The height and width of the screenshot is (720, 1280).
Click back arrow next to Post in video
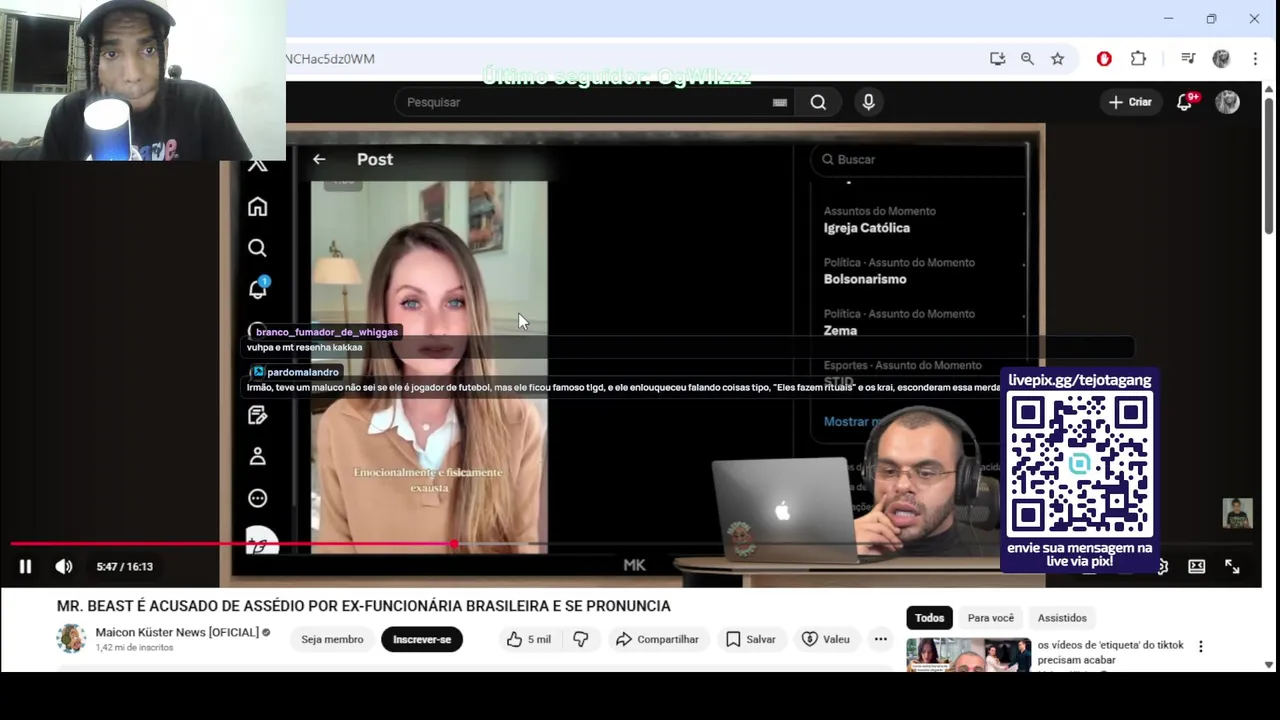click(x=319, y=159)
